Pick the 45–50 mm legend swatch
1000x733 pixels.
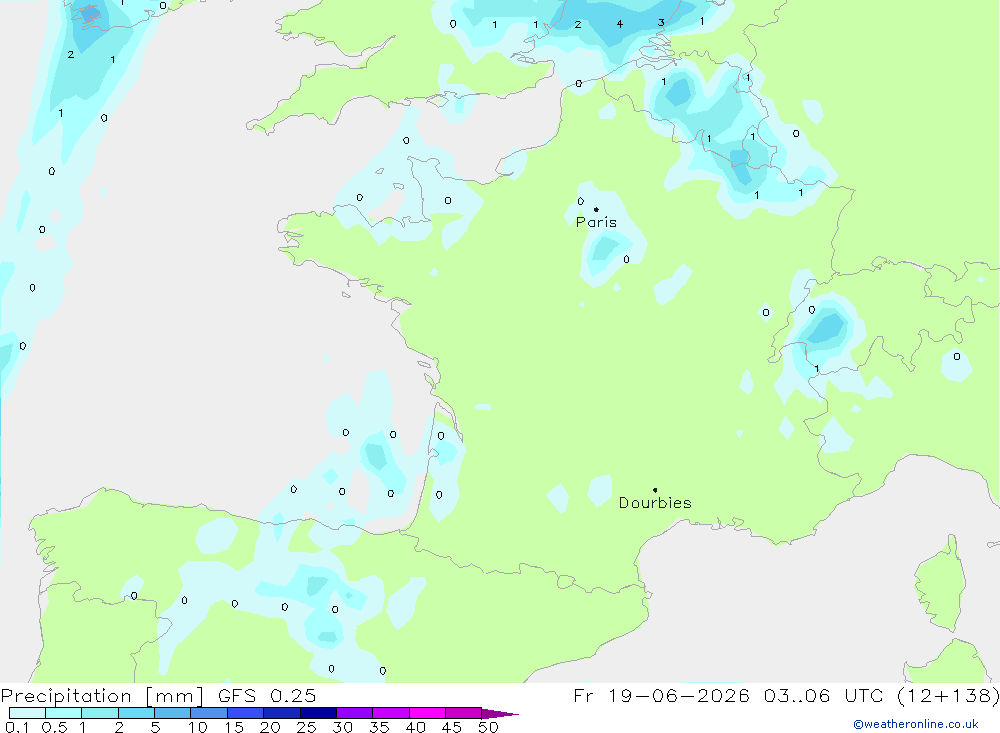pos(464,713)
